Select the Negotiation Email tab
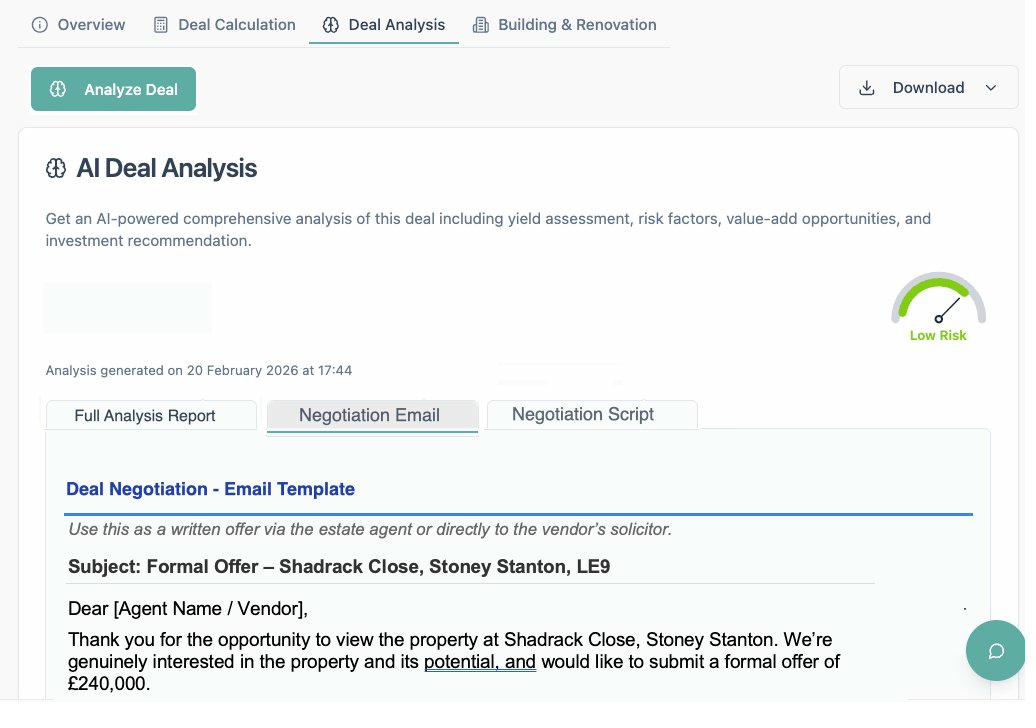Screen dimensions: 1036x728 tap(369, 416)
